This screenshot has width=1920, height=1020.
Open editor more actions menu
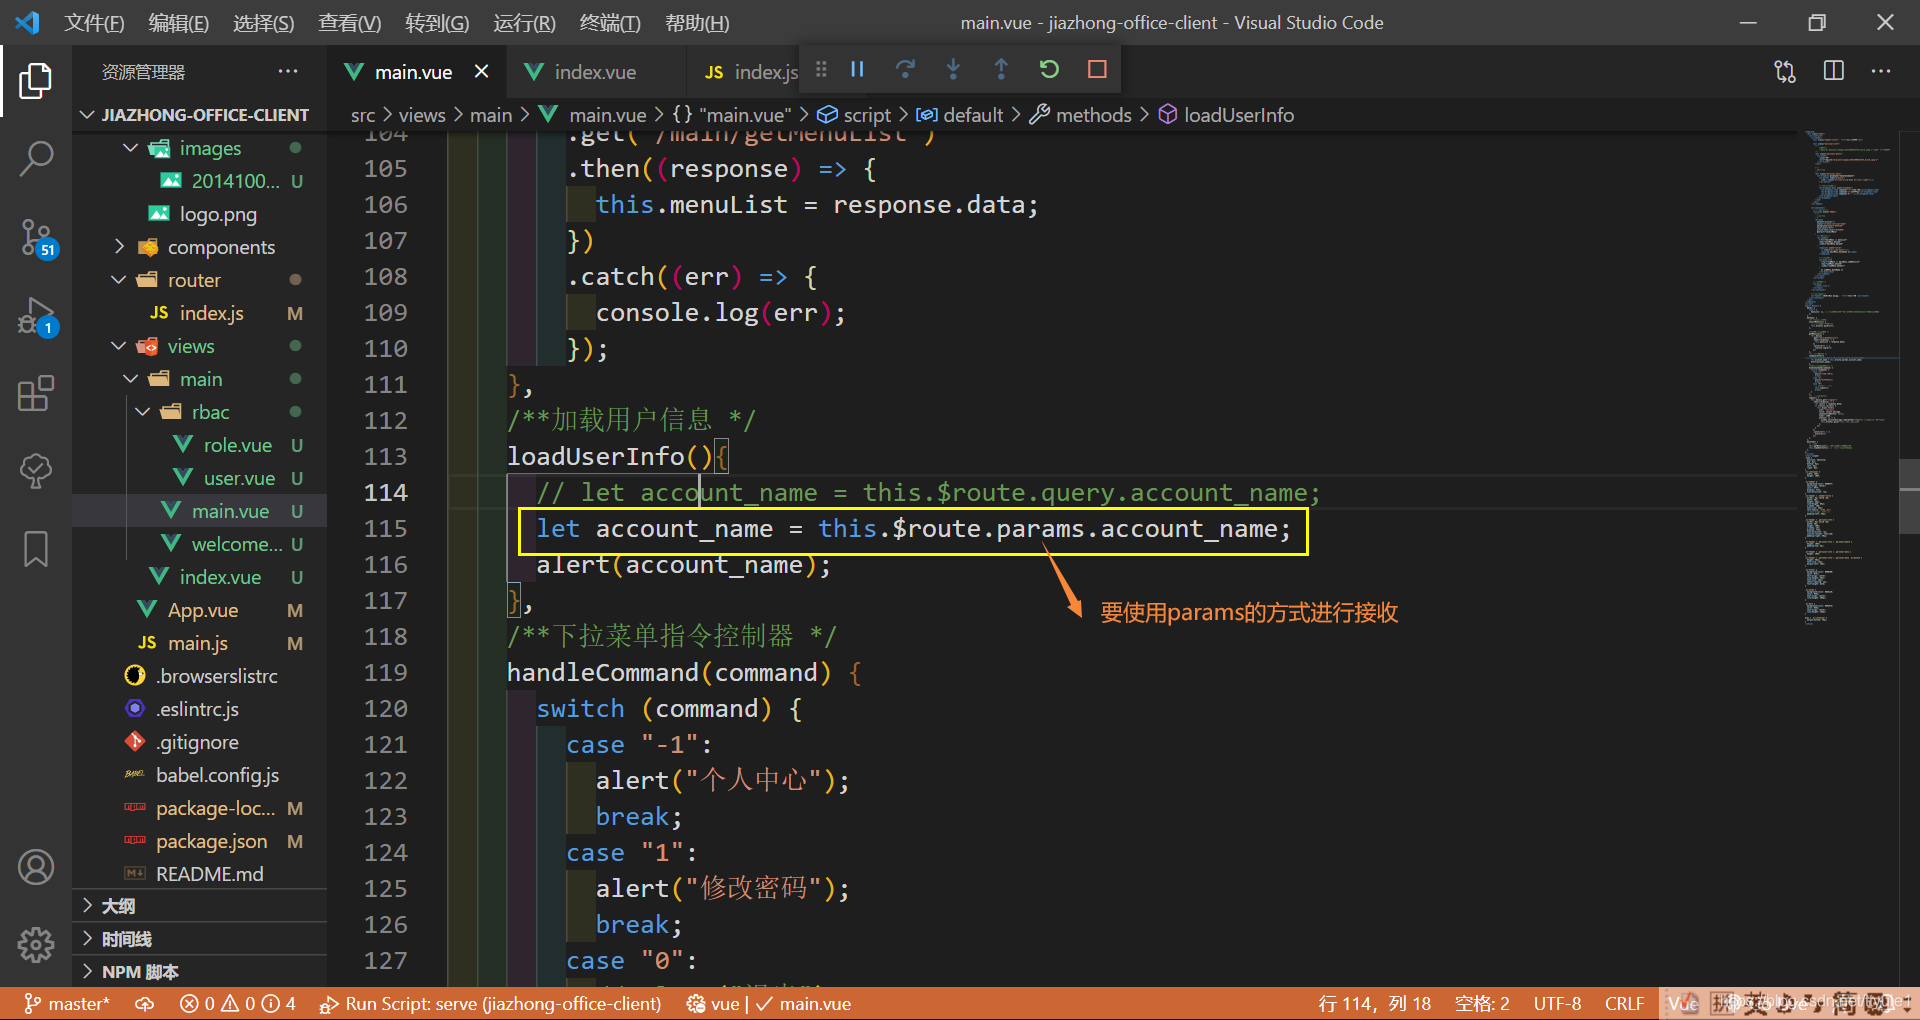[x=1881, y=71]
